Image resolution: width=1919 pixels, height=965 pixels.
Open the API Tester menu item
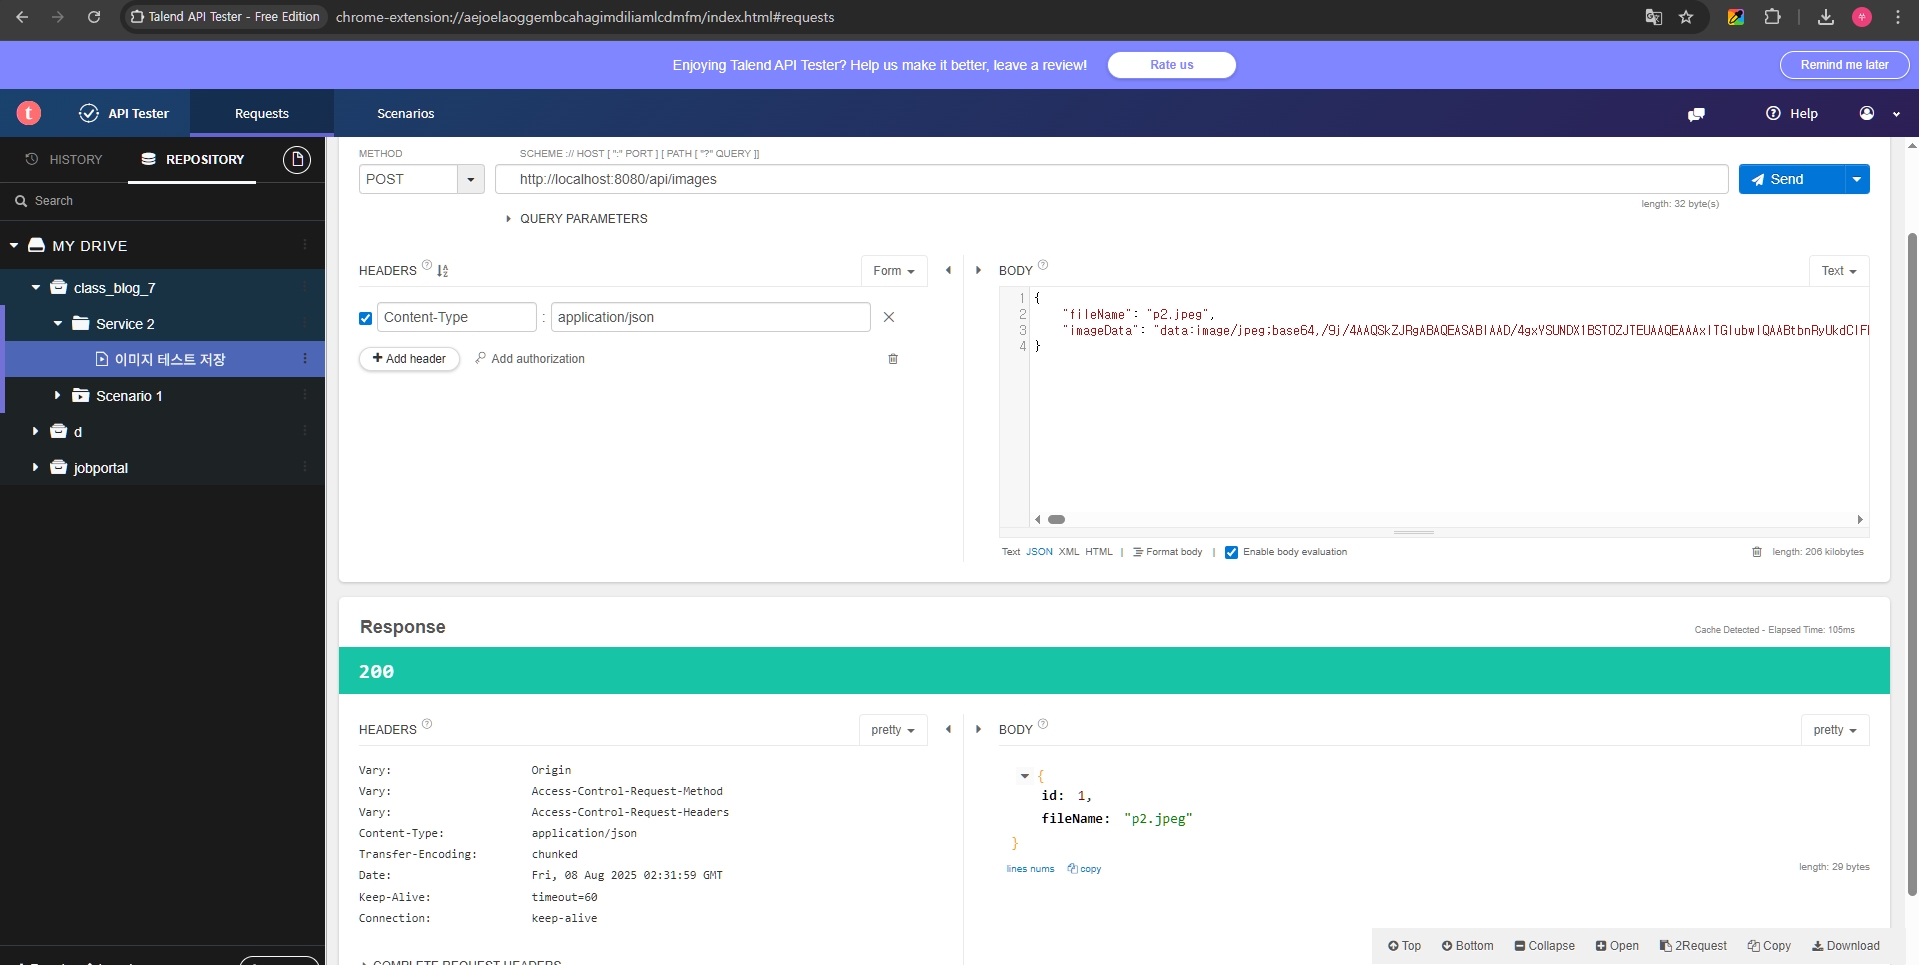(124, 113)
